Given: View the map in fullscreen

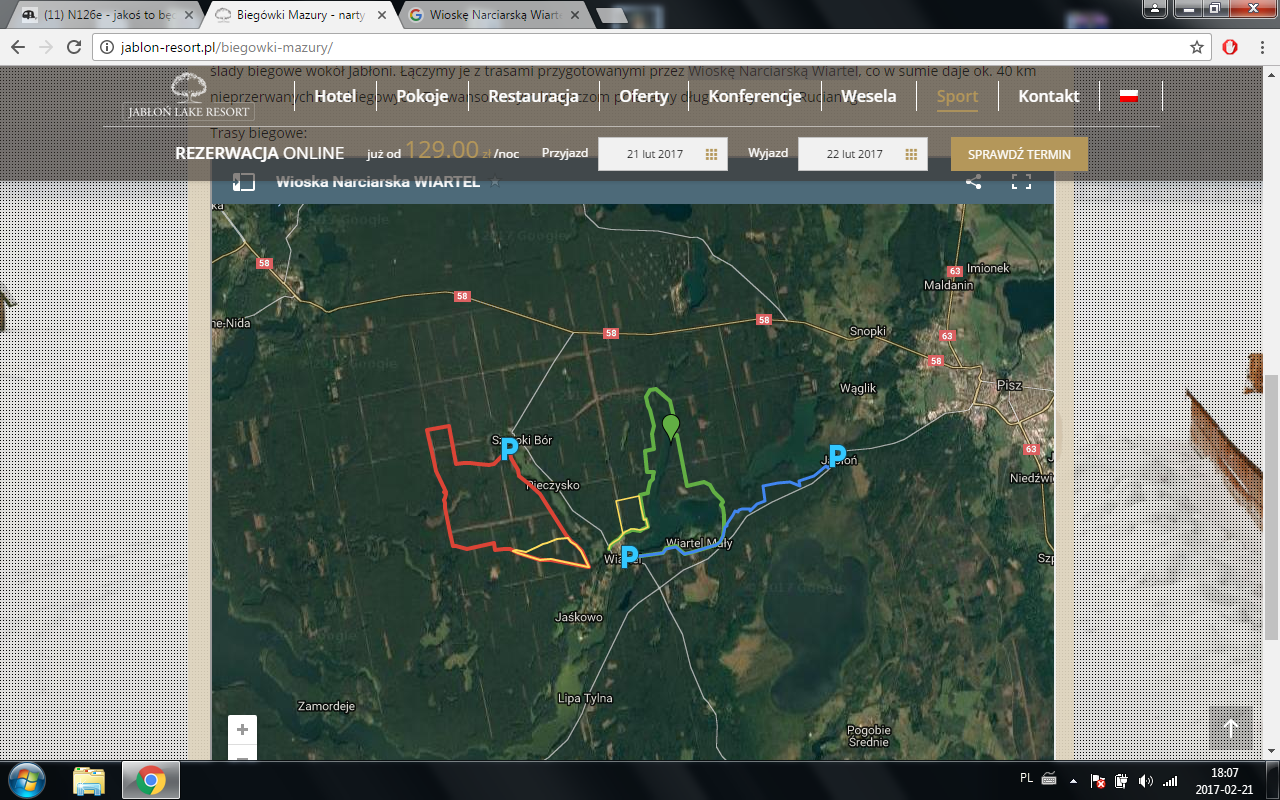Looking at the screenshot, I should 1020,182.
